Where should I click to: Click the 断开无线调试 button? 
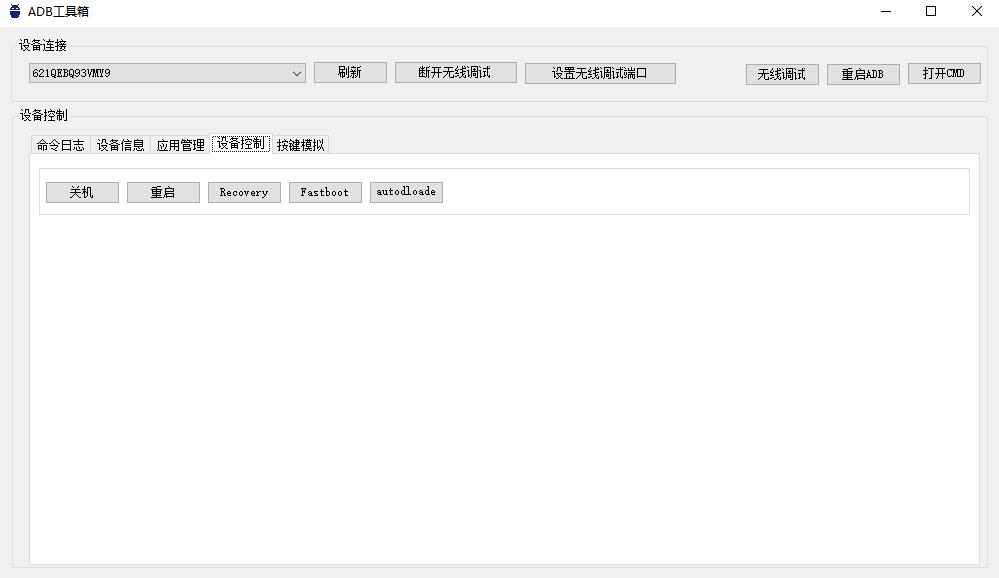tap(456, 72)
